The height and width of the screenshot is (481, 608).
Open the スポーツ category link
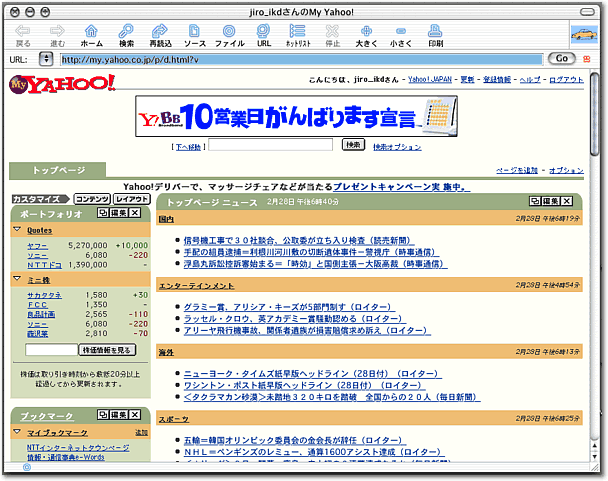[174, 419]
